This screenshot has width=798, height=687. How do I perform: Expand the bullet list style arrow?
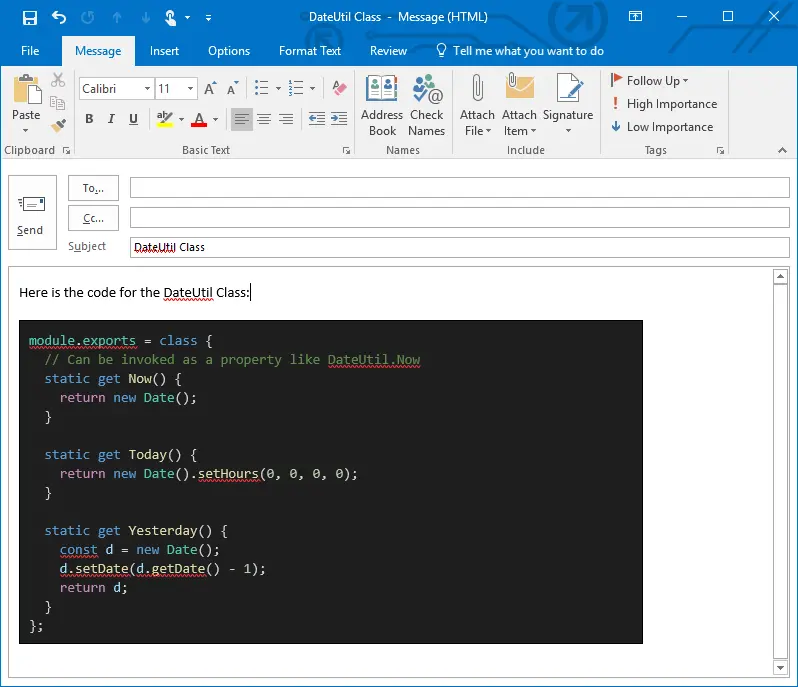pyautogui.click(x=278, y=89)
